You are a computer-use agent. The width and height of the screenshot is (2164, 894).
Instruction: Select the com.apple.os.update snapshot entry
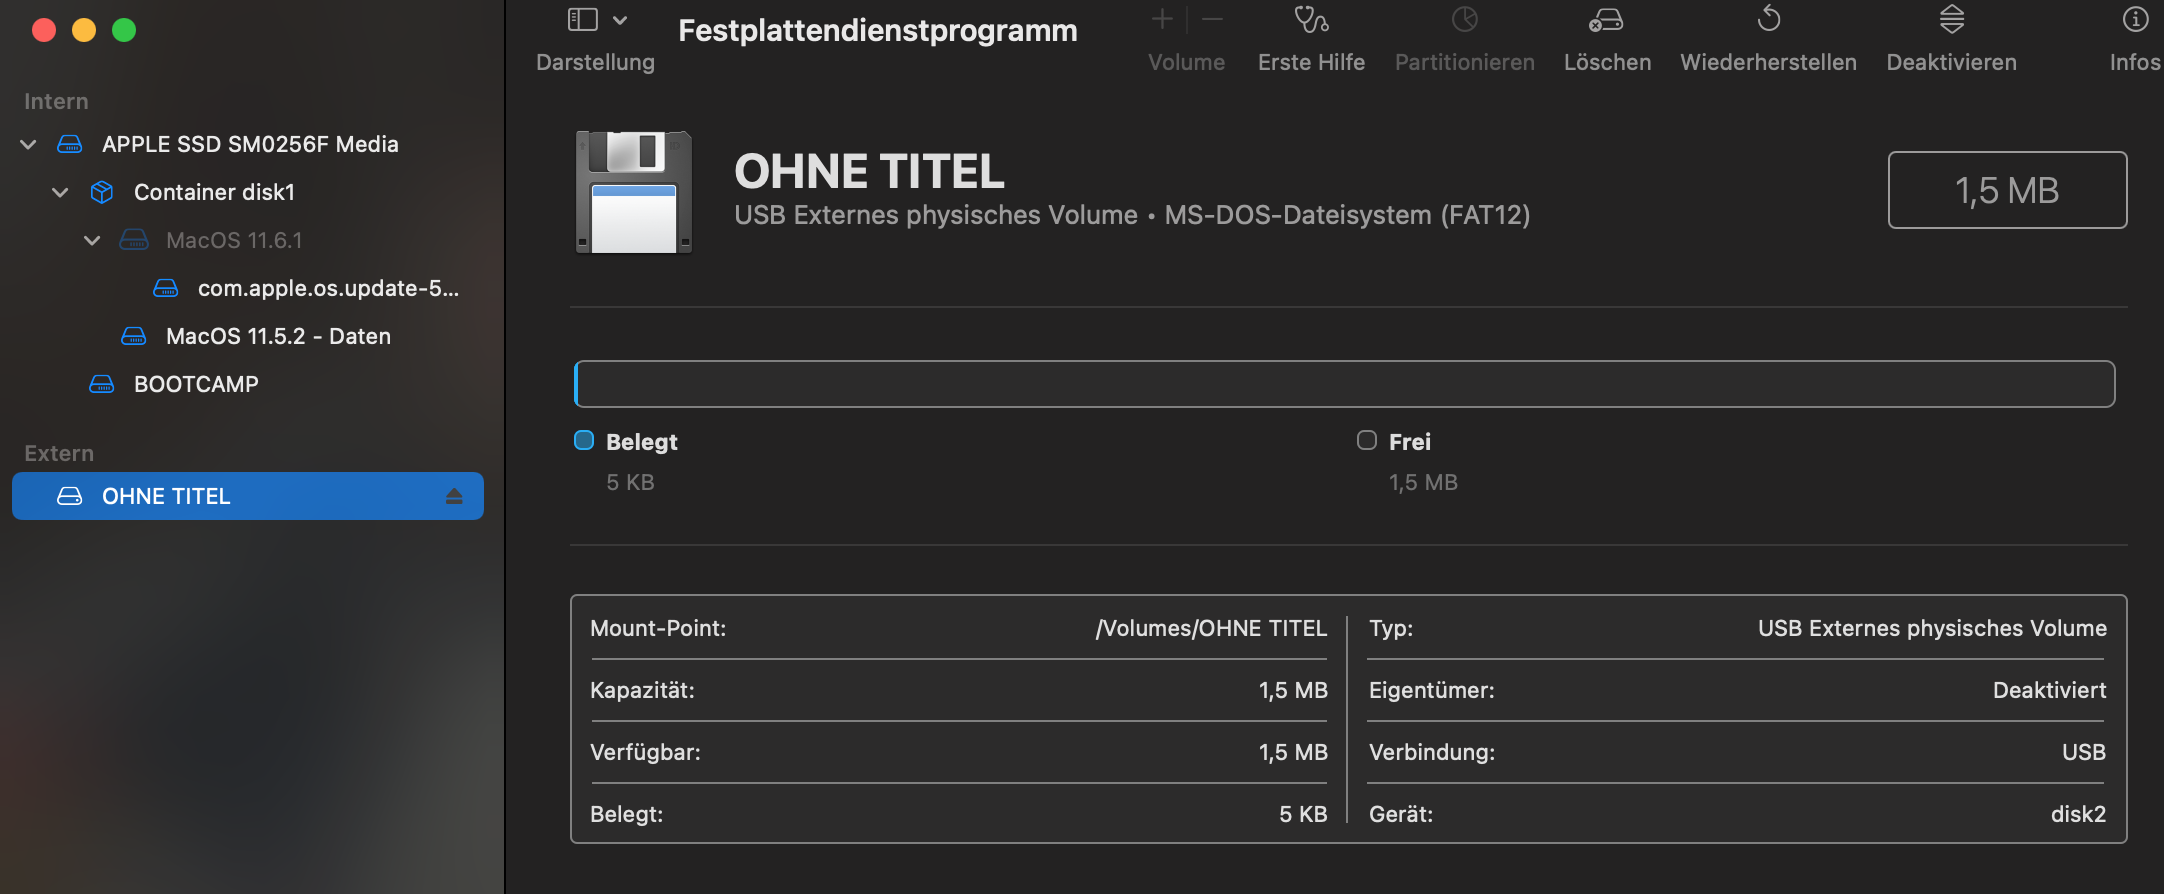tap(328, 288)
